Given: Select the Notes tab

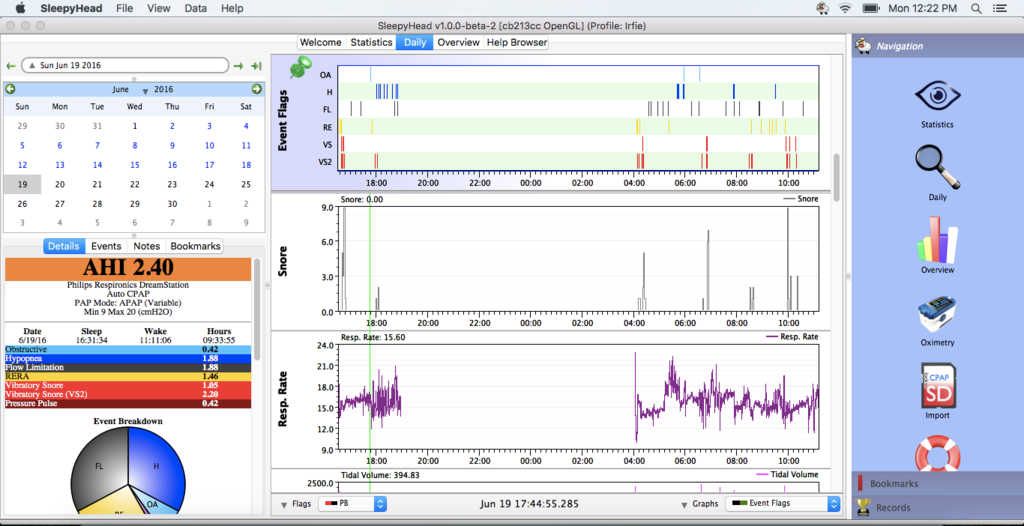Looking at the screenshot, I should click(x=147, y=246).
